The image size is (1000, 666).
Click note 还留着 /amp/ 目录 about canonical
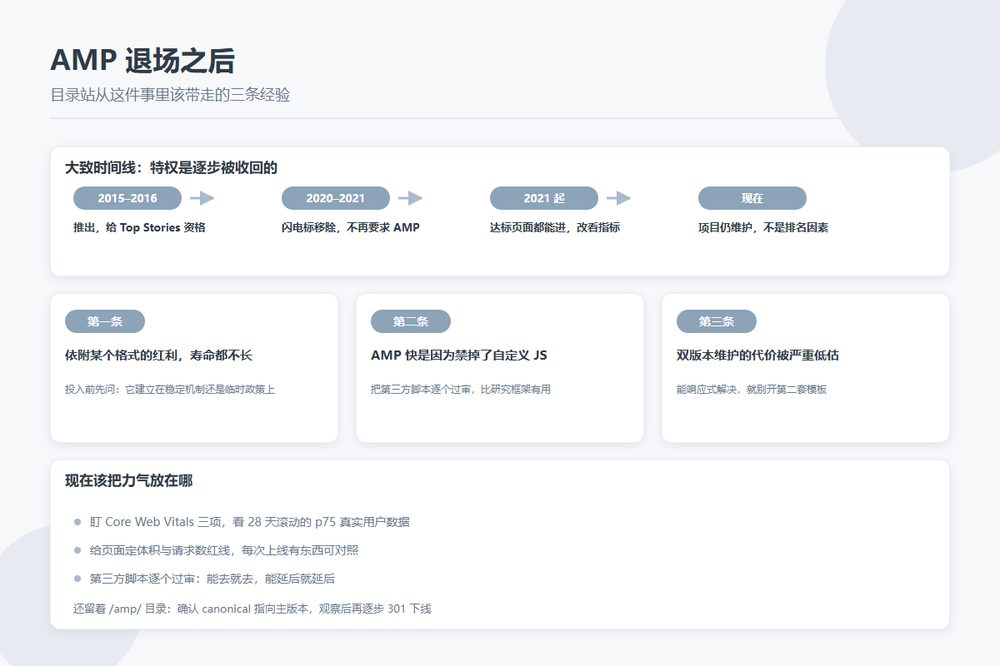pos(252,609)
